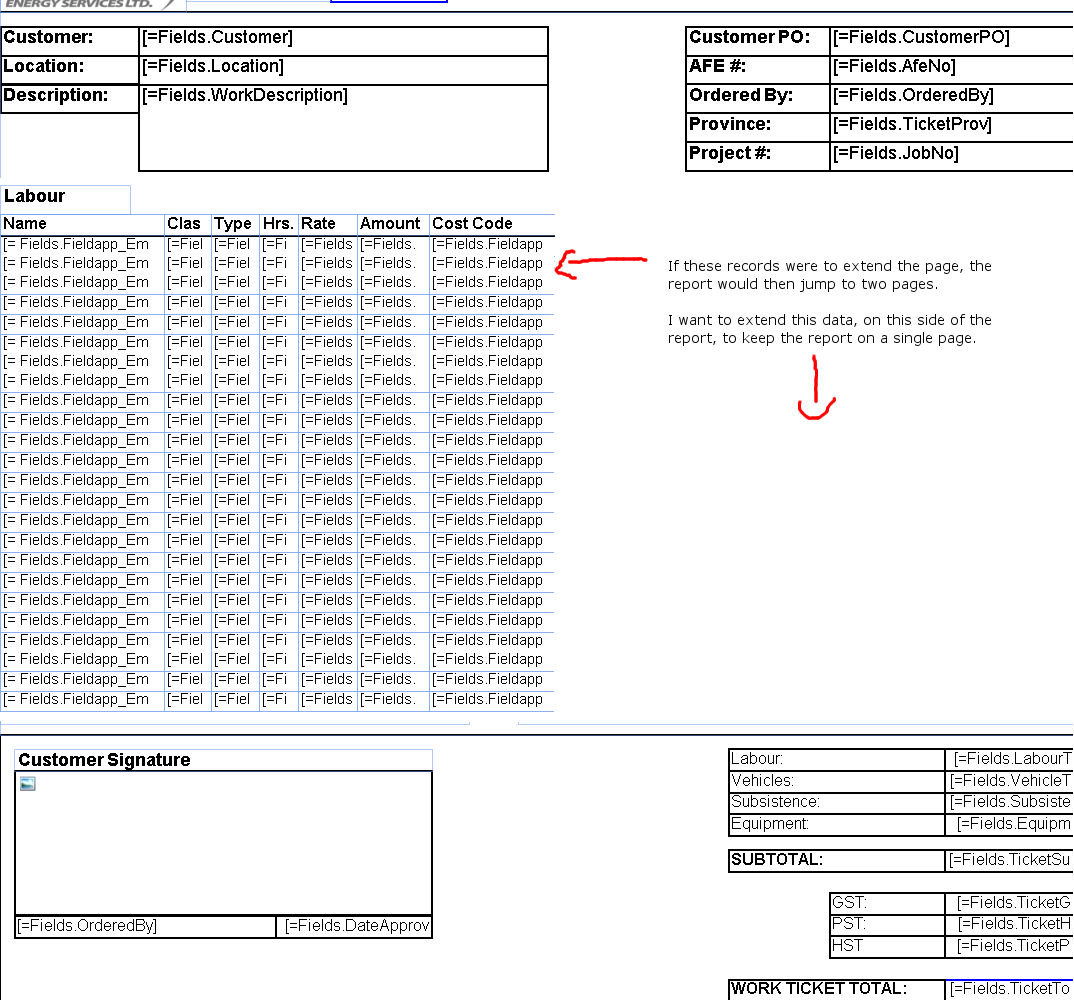Click the [=Fields.VehicleT field
Image resolution: width=1074 pixels, height=1000 pixels.
click(x=1009, y=782)
